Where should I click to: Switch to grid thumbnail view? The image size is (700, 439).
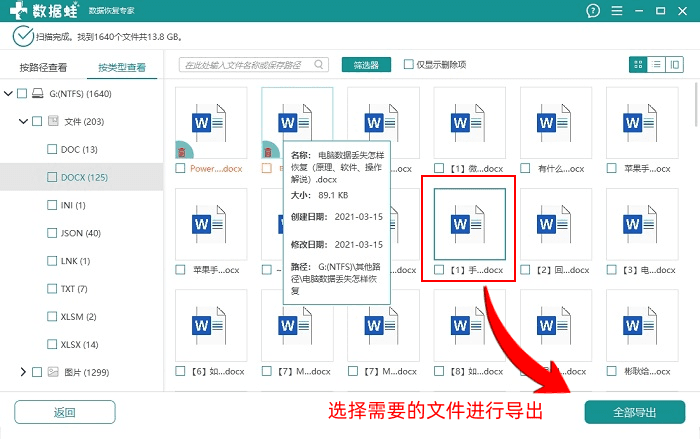[x=638, y=65]
